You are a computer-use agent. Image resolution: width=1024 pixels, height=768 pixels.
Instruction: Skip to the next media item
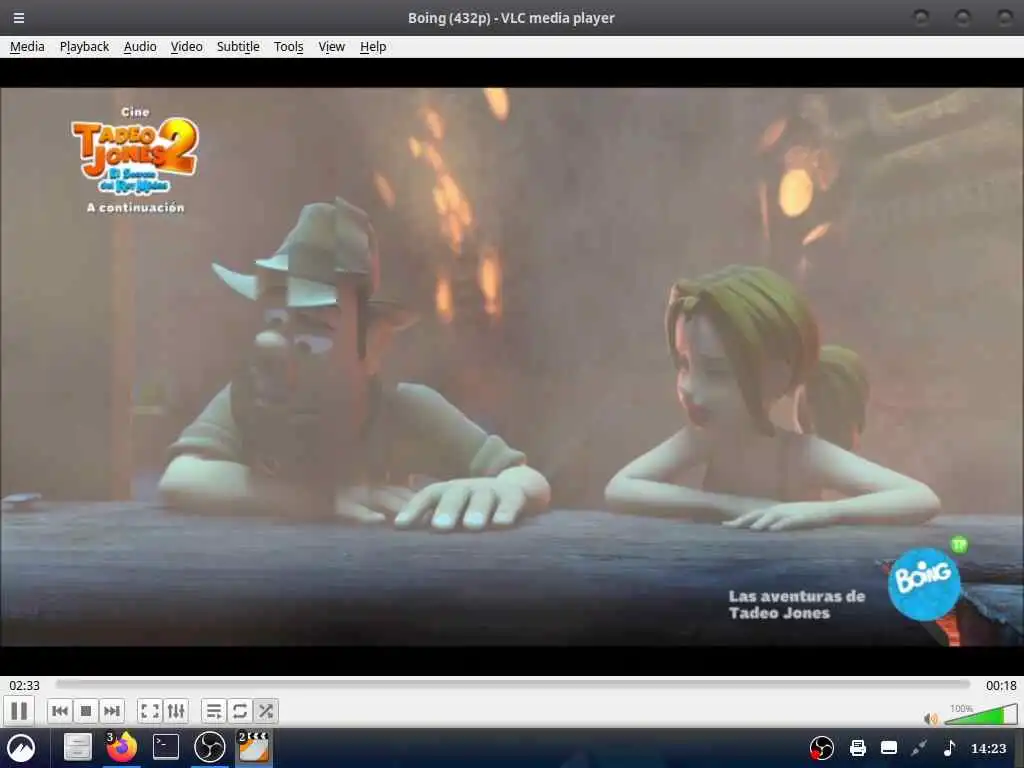tap(112, 711)
